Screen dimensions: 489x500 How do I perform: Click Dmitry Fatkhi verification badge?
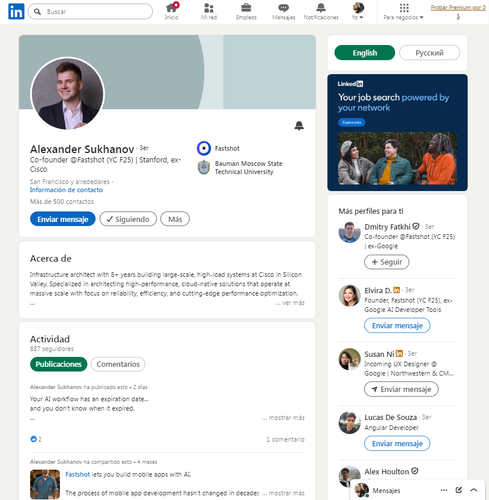click(x=416, y=226)
